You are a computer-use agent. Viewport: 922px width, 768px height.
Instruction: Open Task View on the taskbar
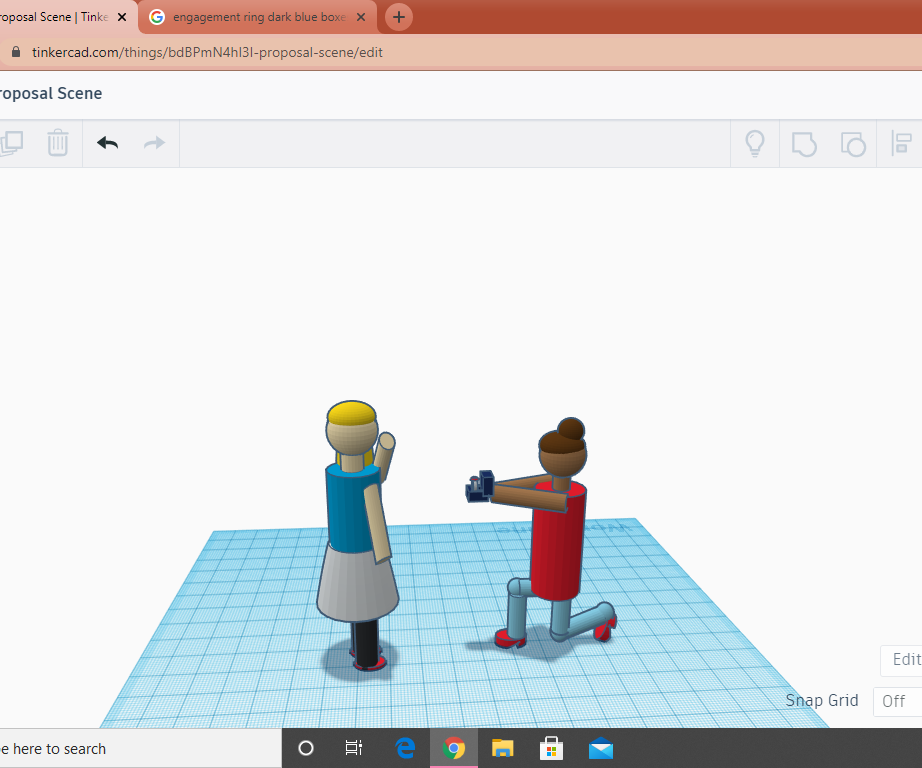click(353, 747)
